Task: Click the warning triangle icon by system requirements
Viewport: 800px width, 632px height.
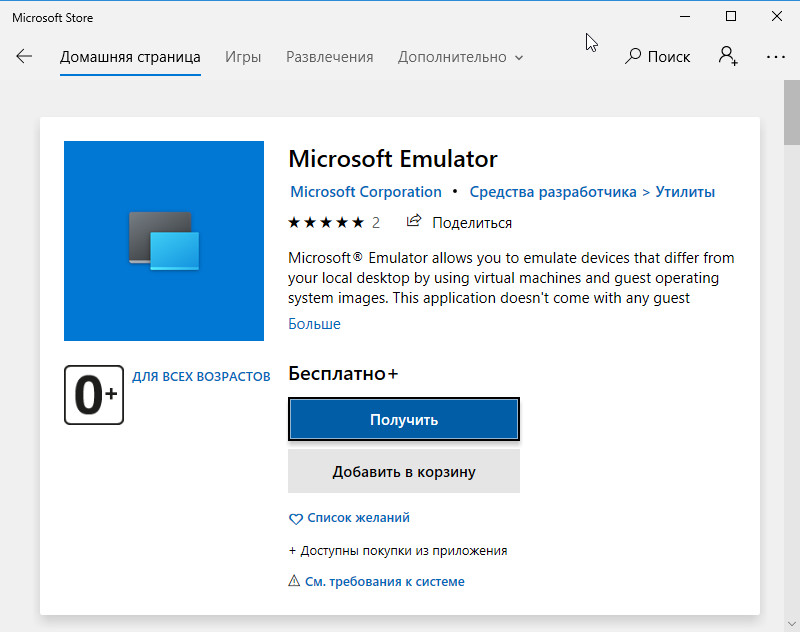Action: (x=294, y=581)
